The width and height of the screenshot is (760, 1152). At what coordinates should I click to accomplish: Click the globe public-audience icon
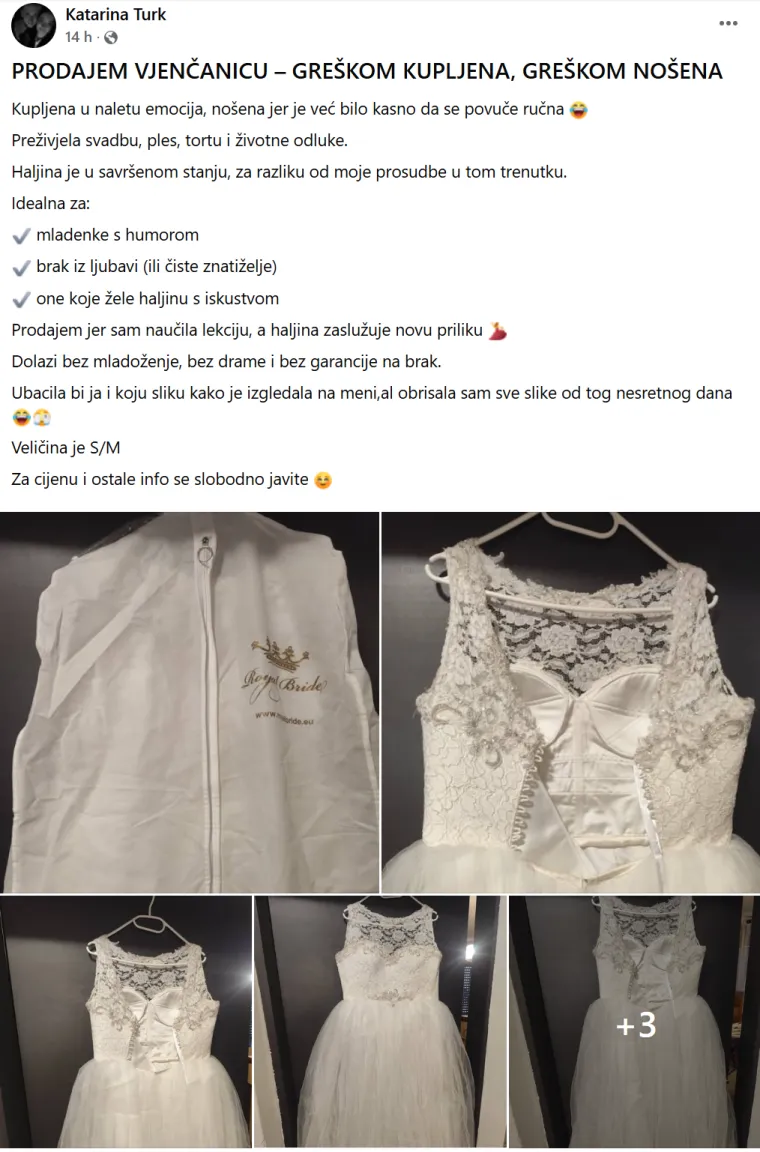tap(111, 37)
